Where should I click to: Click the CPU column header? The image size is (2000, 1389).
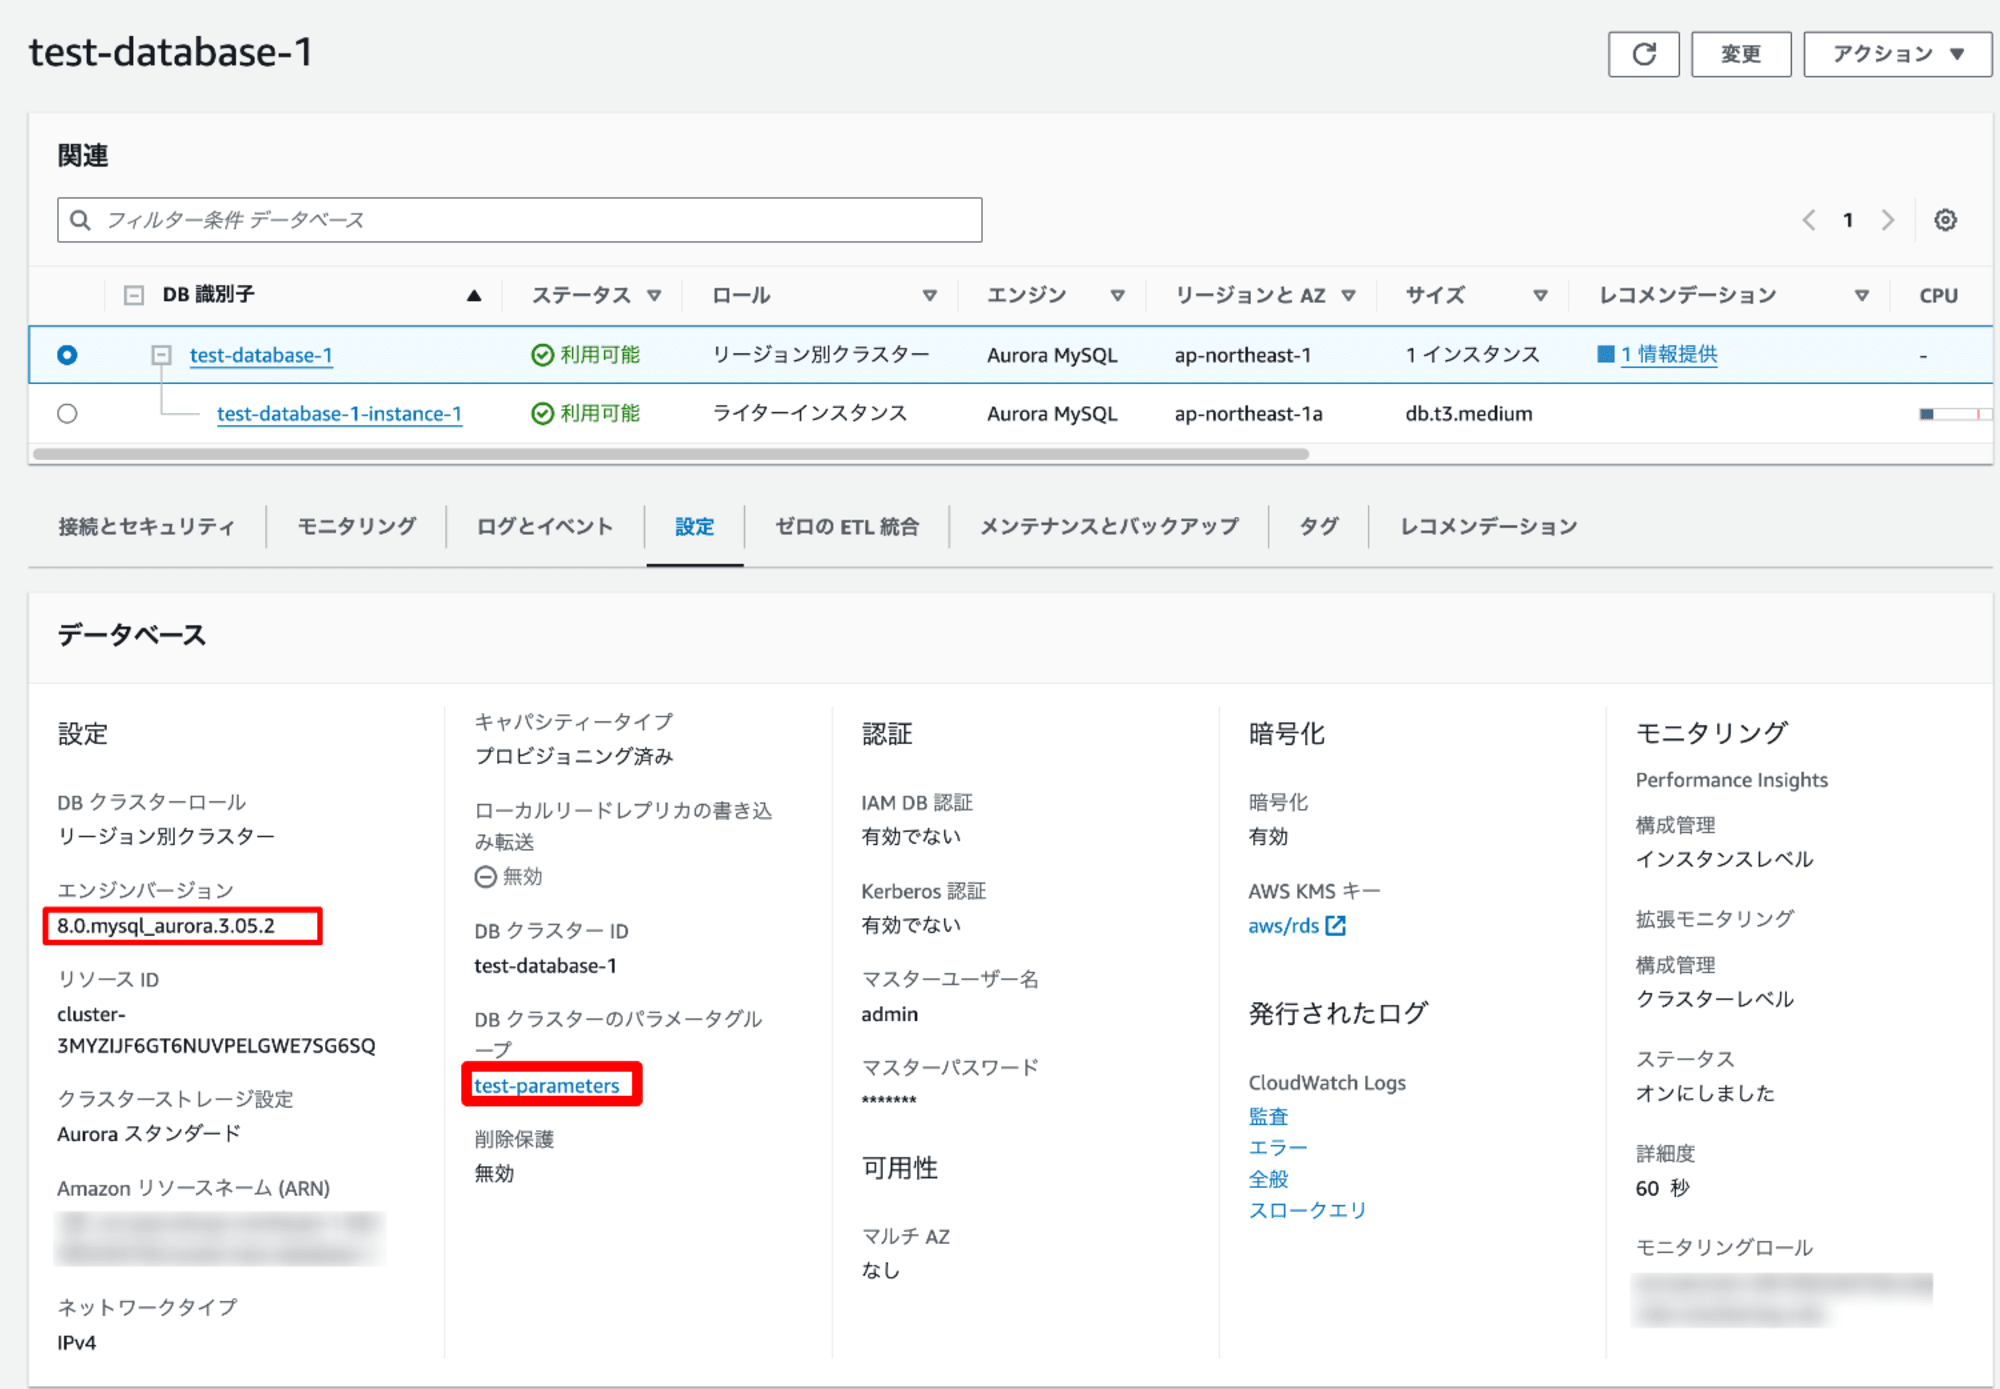[1938, 296]
